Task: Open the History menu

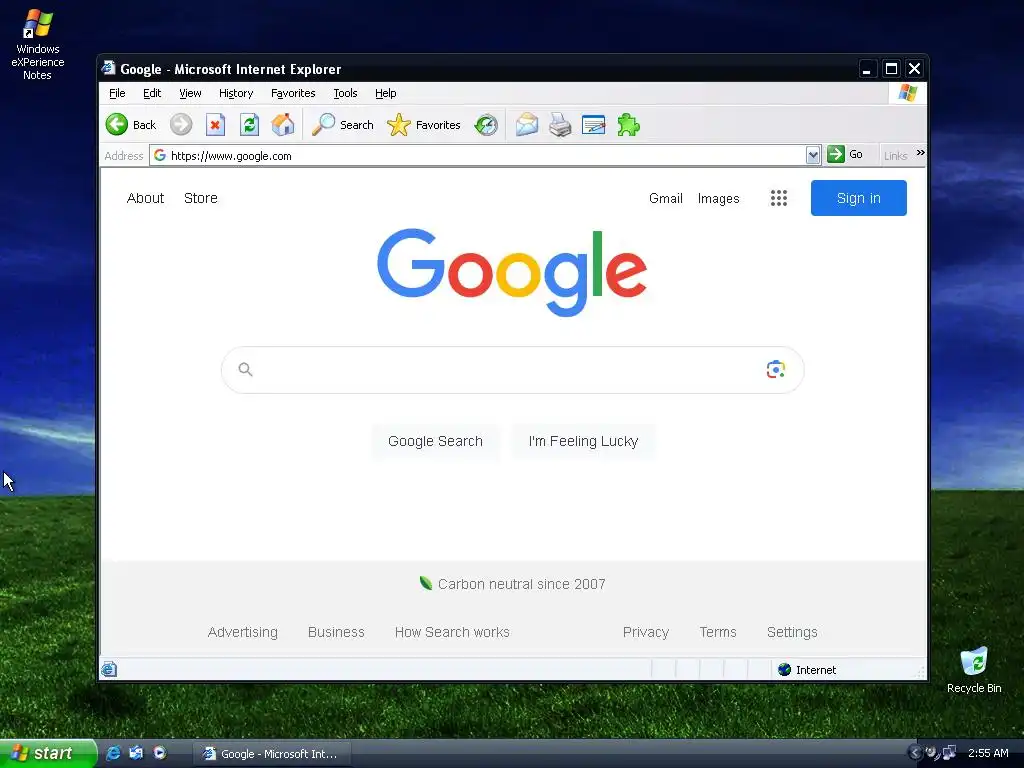Action: tap(236, 93)
